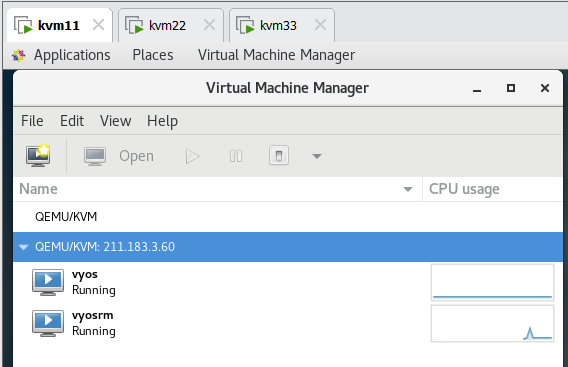Click the vyosrm running monitor icon
The height and width of the screenshot is (367, 568).
point(48,323)
